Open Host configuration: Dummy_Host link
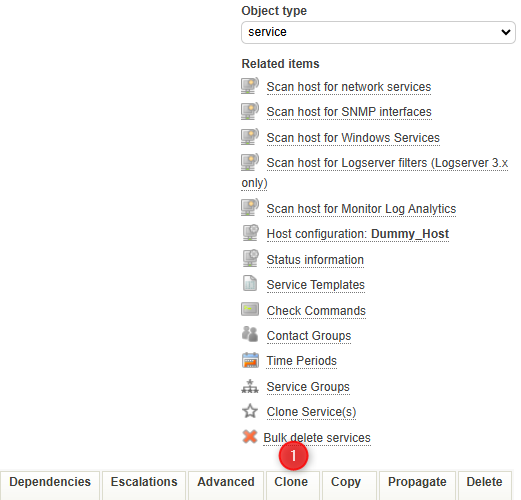 point(358,234)
